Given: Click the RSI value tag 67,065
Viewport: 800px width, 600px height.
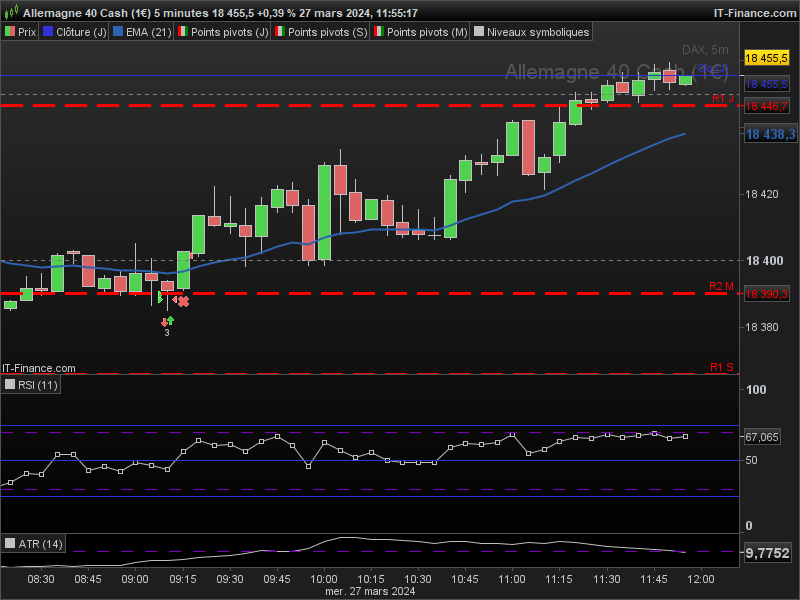Looking at the screenshot, I should 762,437.
